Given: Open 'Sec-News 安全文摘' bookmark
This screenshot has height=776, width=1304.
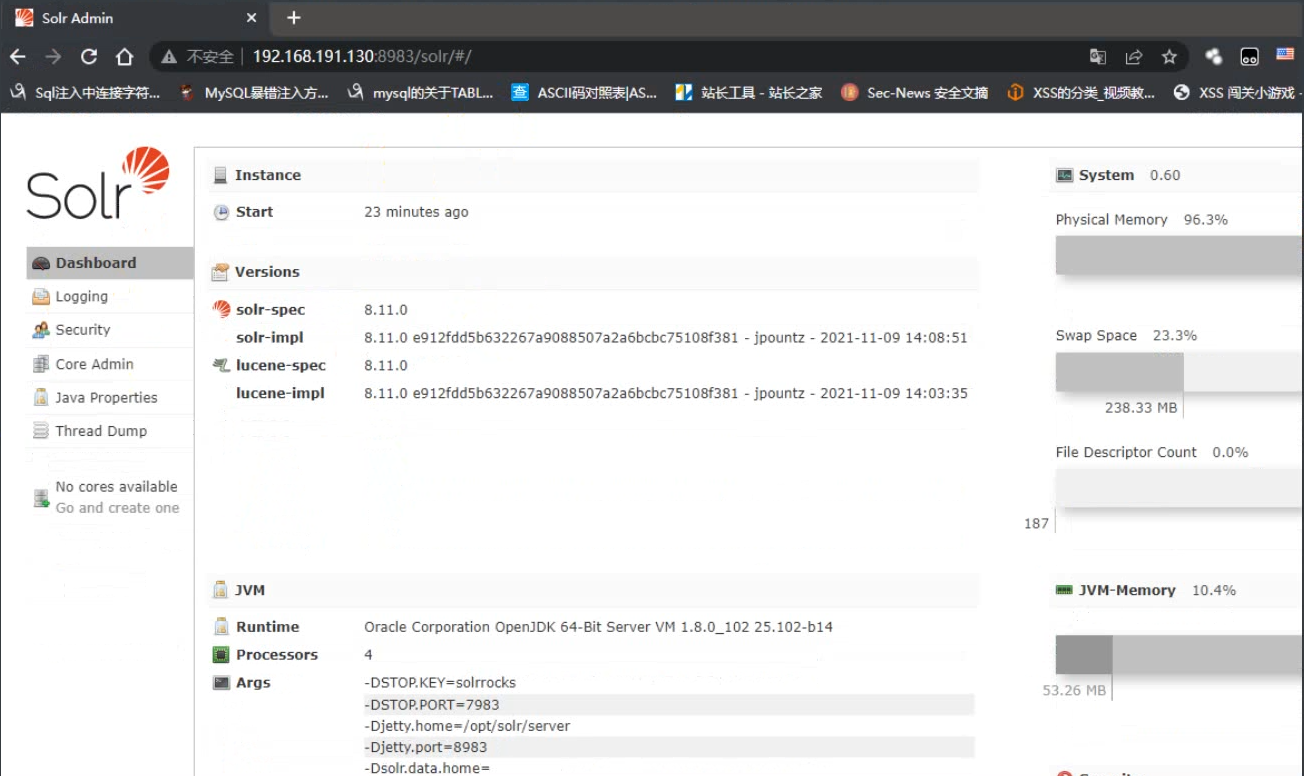Looking at the screenshot, I should point(915,93).
